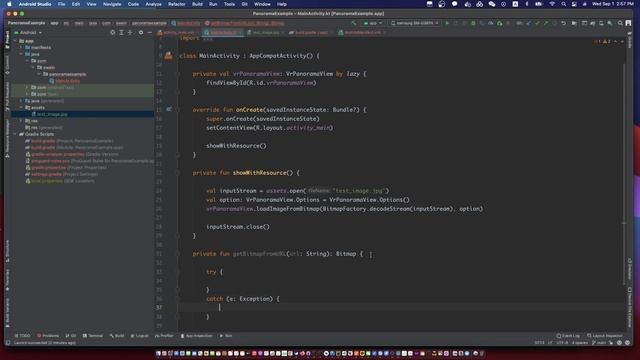Open the Terminal tool window
Screen dimensions: 640x360
click(93, 336)
